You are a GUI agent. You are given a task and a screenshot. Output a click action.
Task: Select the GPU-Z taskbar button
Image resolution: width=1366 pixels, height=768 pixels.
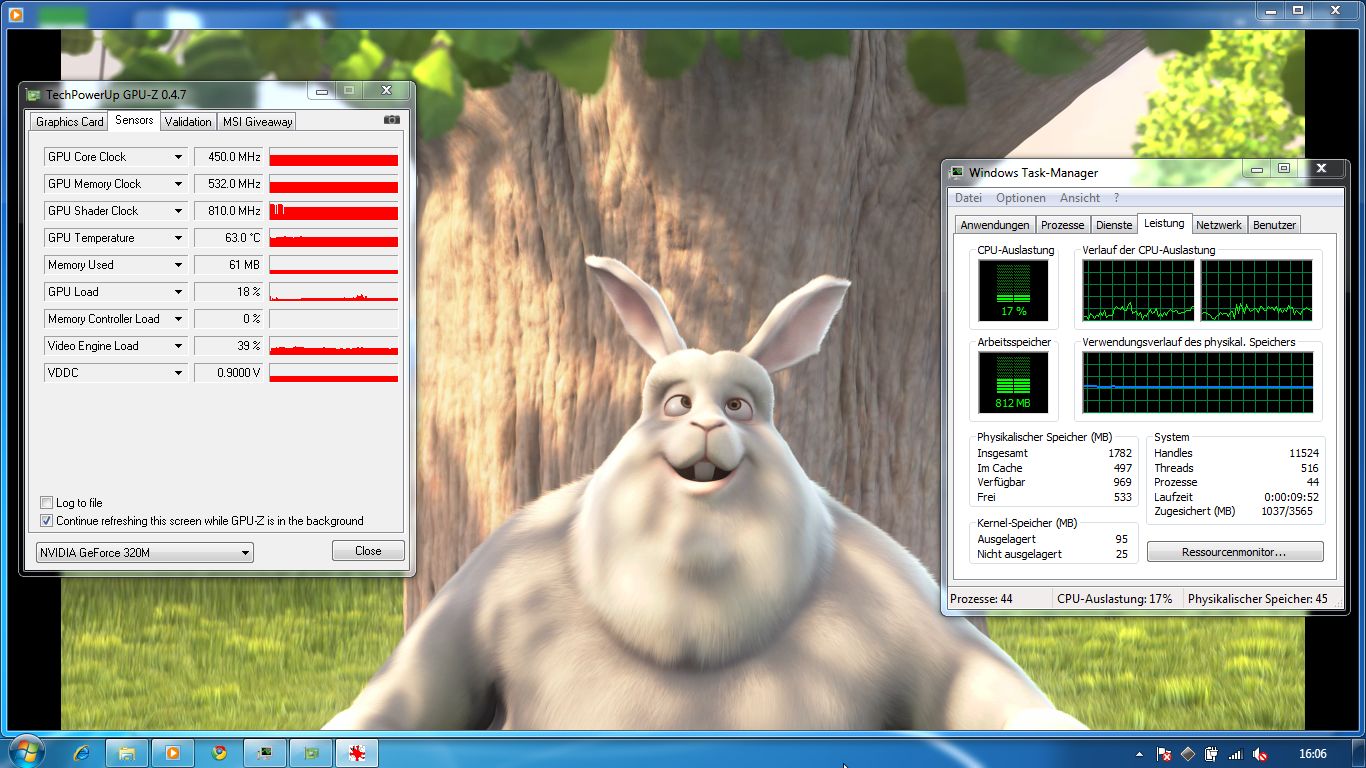(x=311, y=753)
